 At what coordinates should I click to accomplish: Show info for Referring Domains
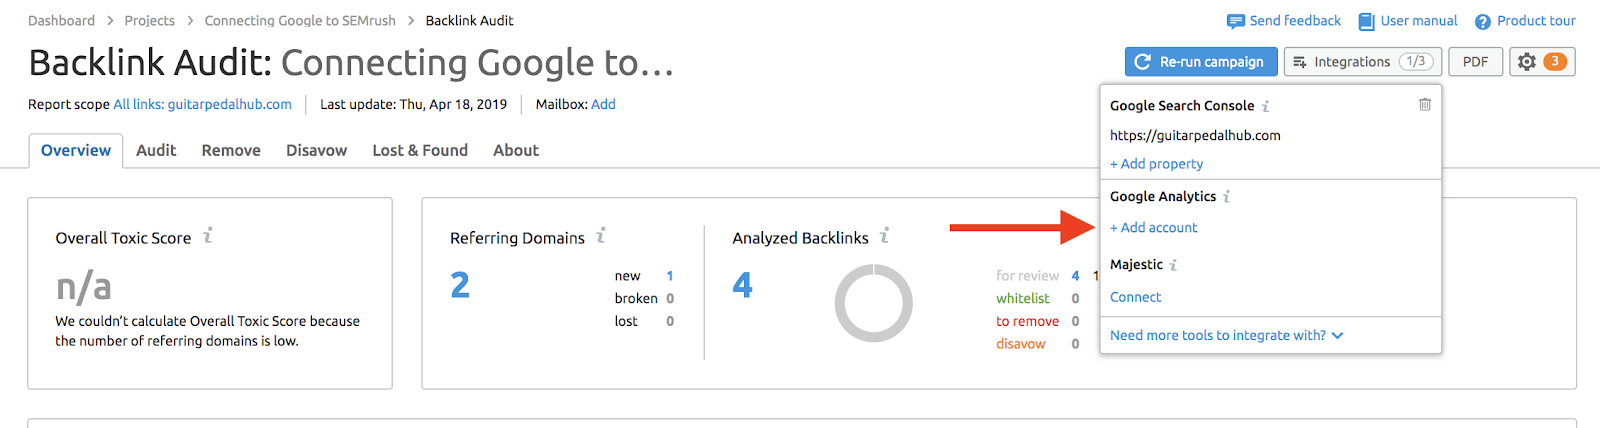pyautogui.click(x=601, y=236)
